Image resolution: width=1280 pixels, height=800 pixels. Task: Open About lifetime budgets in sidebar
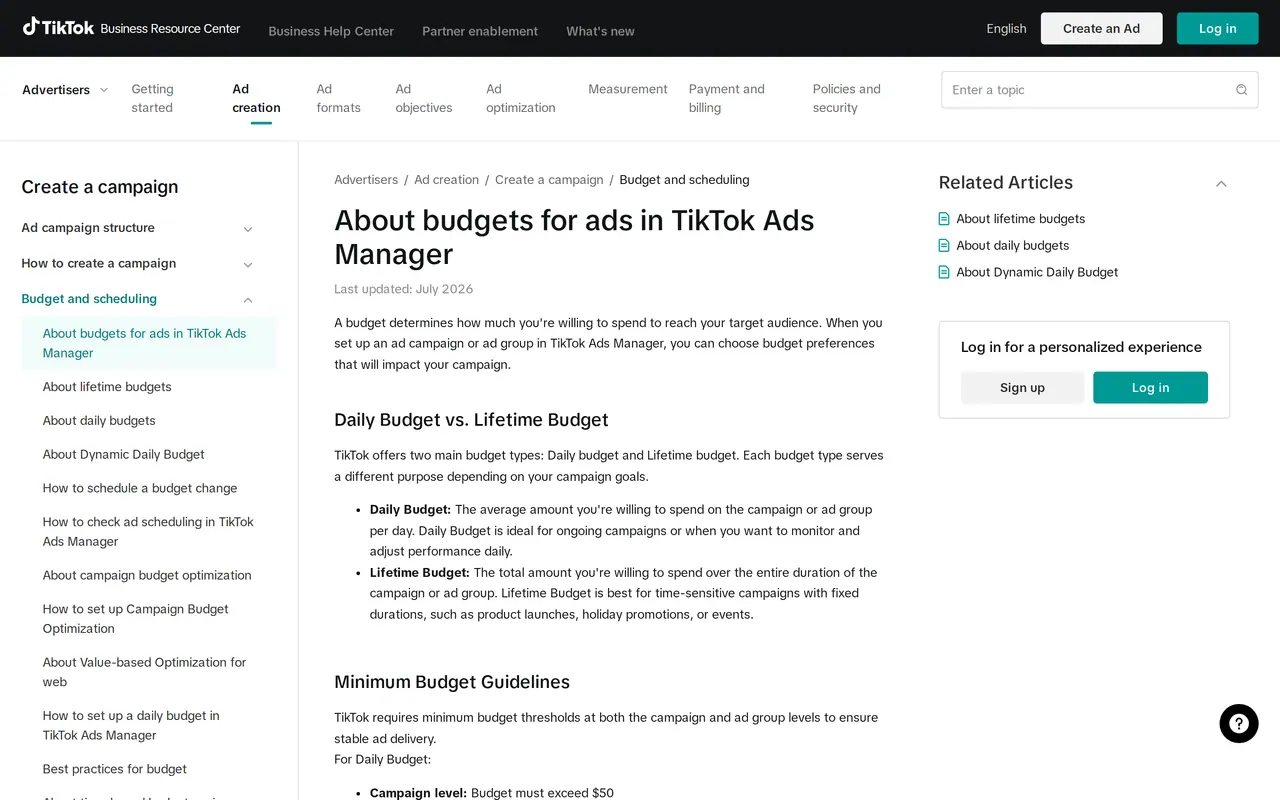(107, 387)
